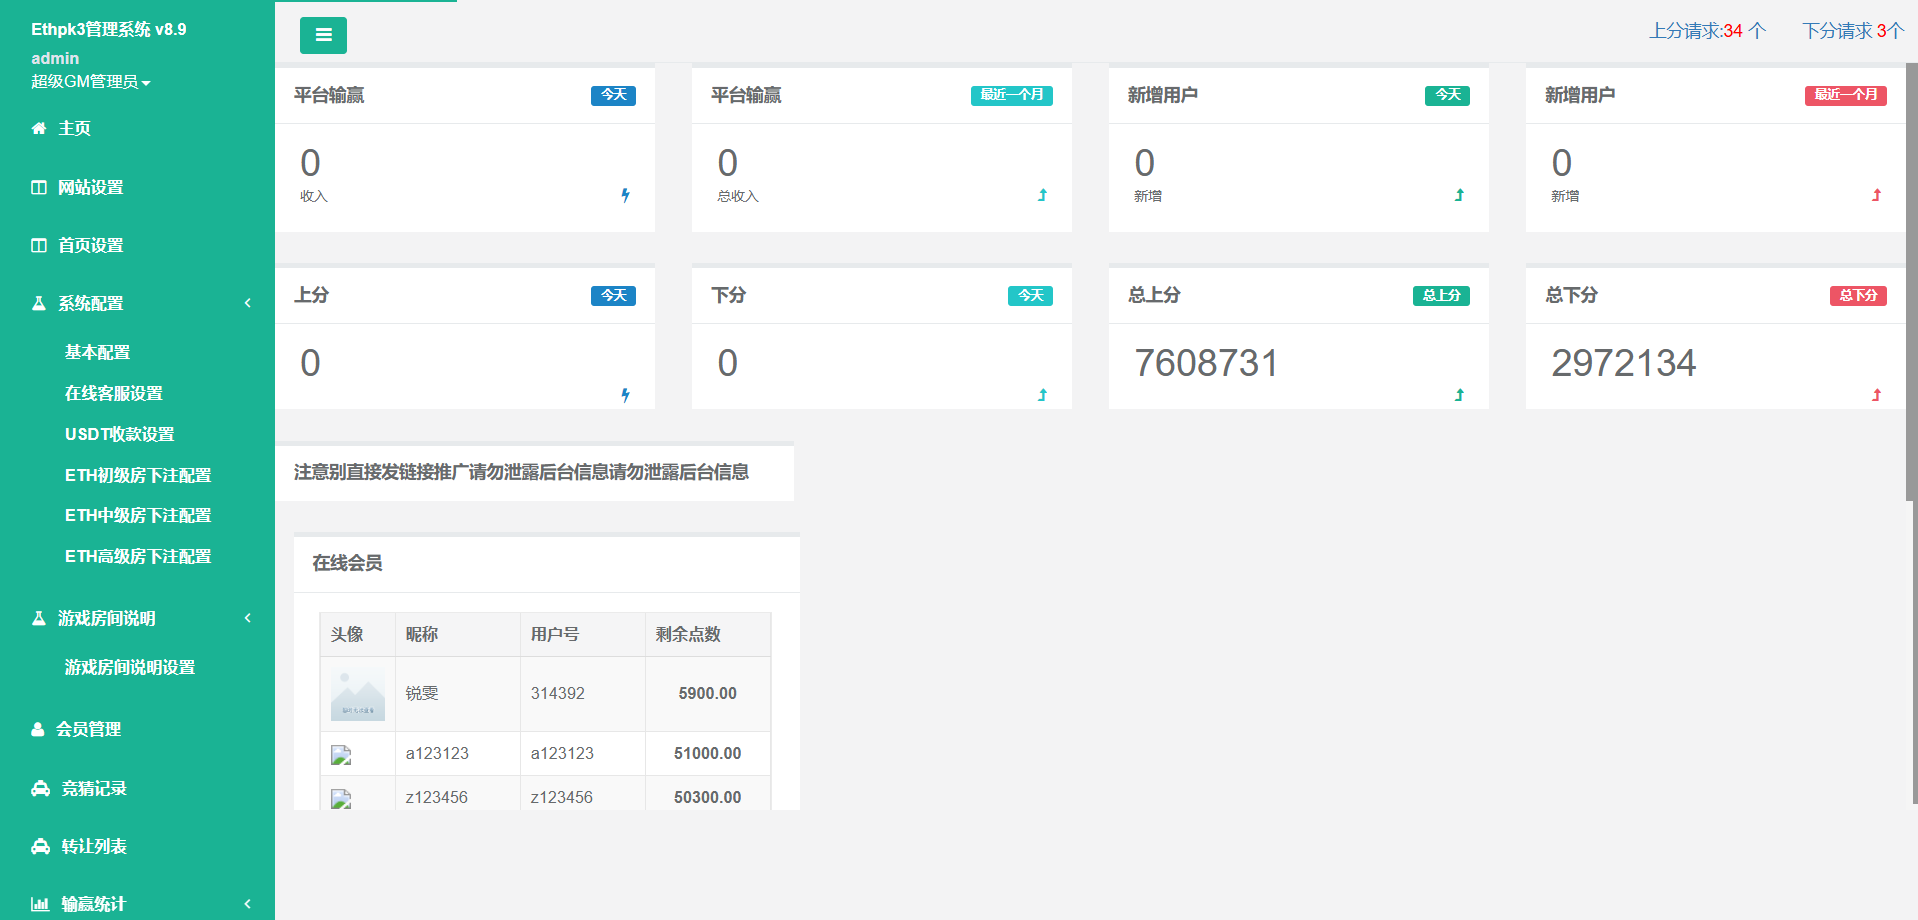Click the car icon beside 转让列表
Image resolution: width=1918 pixels, height=920 pixels.
tap(40, 846)
